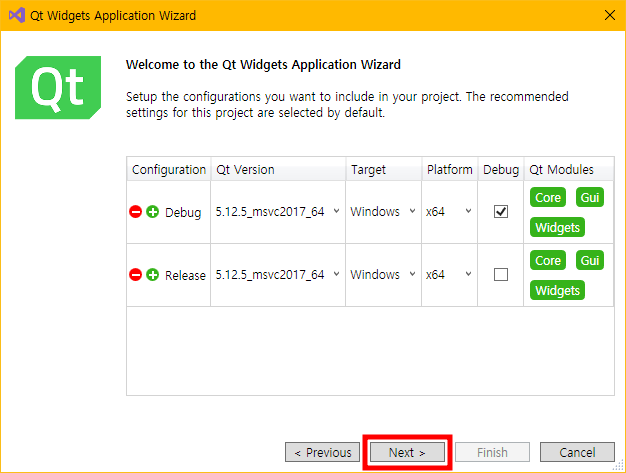Remove the Release configuration with the red minus icon

click(x=135, y=275)
